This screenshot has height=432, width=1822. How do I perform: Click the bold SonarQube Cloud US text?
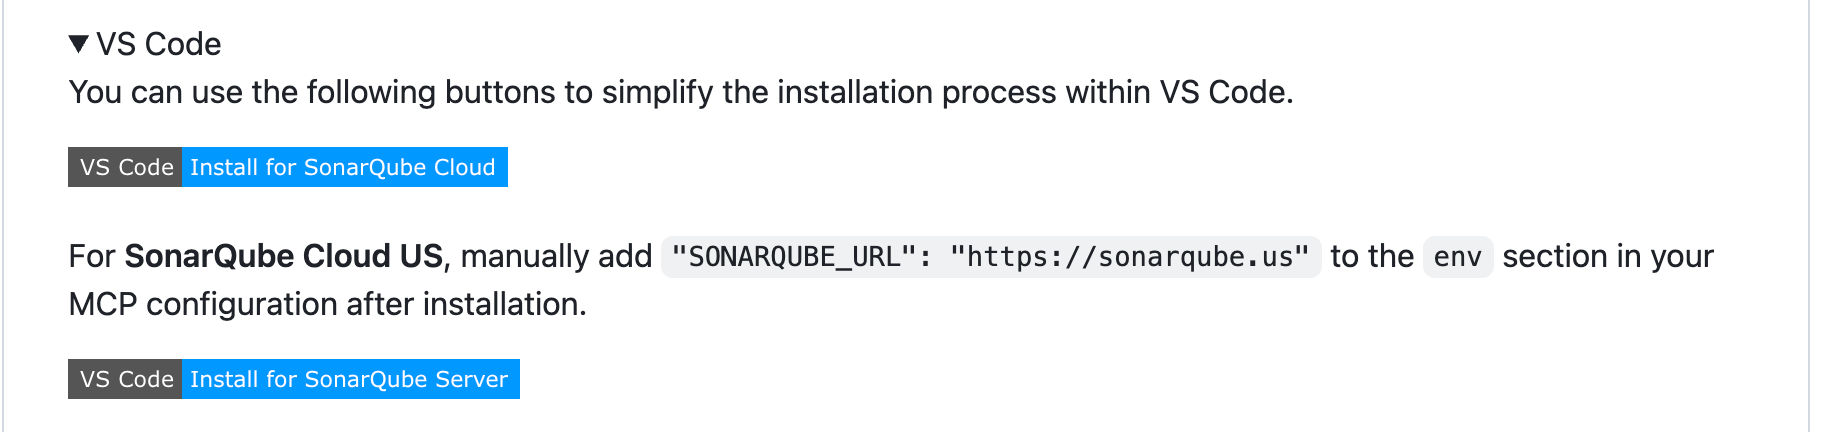pyautogui.click(x=283, y=256)
